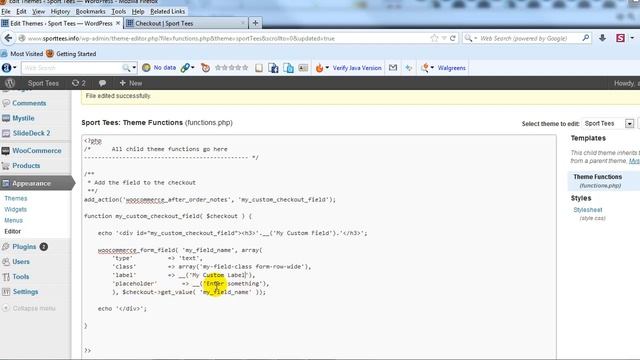Open the History menu
The image size is (640, 360).
click(x=60, y=11)
